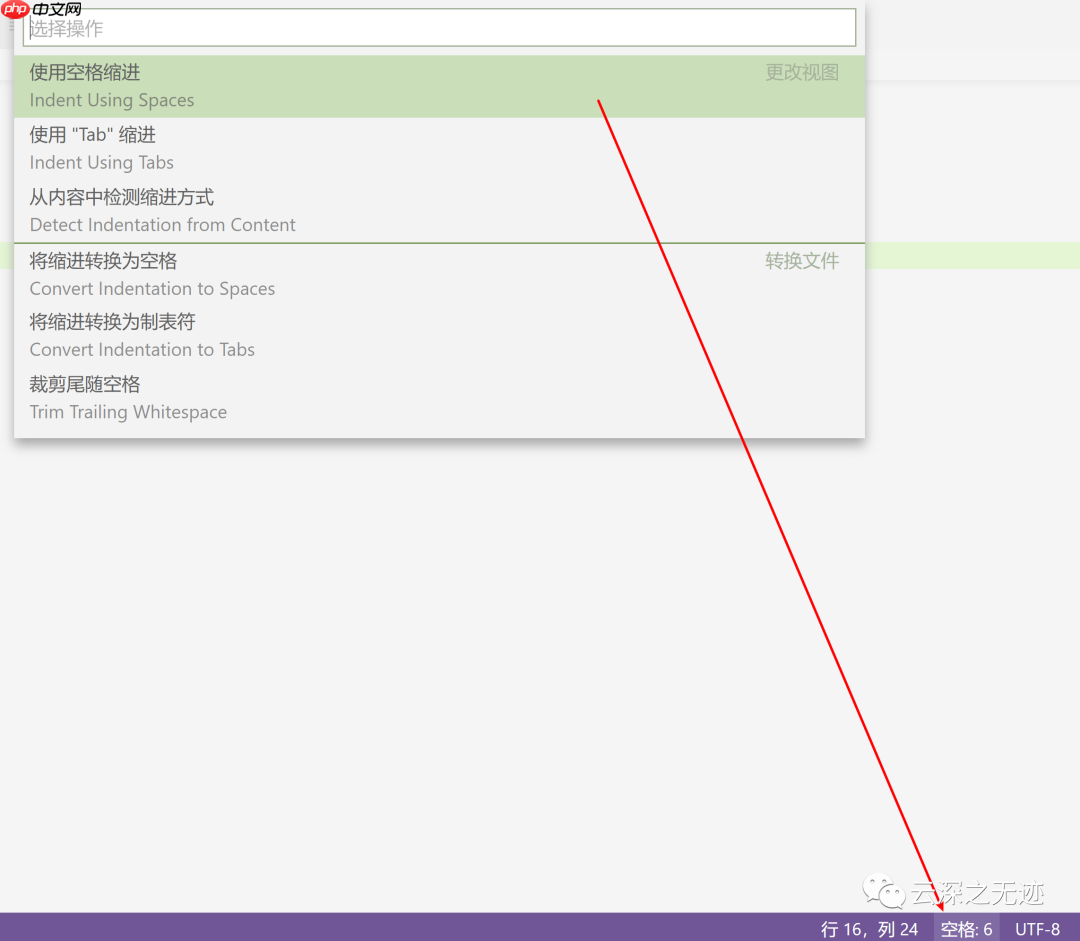
Task: Choose 使用 "Tab" 缩进 Indent Using Tabs
Action: tap(439, 149)
